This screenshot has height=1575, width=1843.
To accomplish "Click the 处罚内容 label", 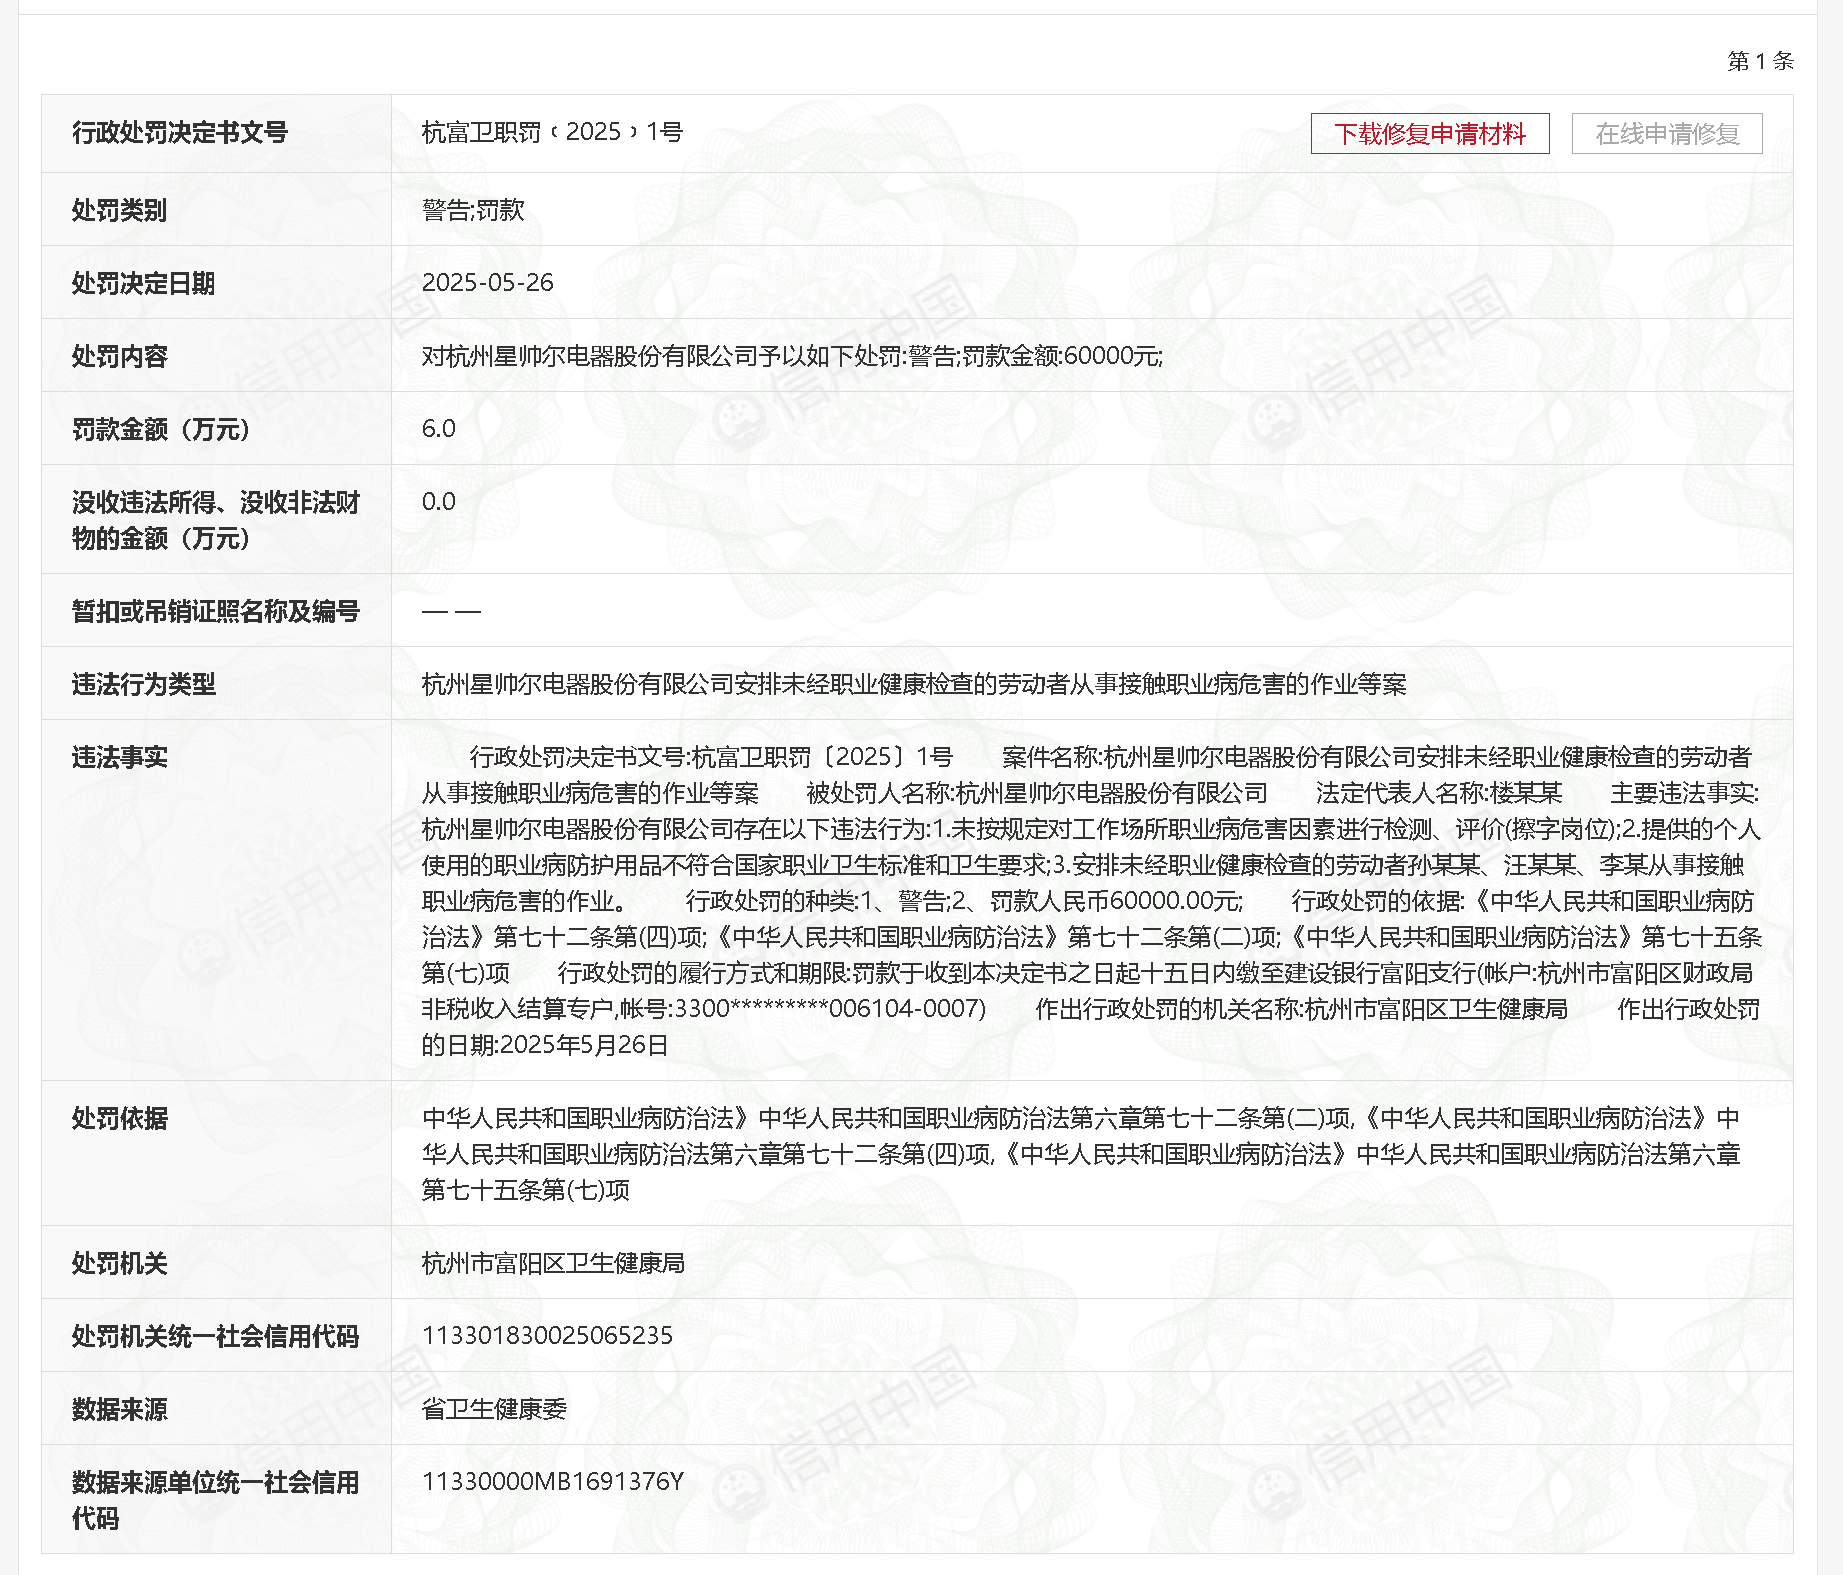I will (x=119, y=356).
